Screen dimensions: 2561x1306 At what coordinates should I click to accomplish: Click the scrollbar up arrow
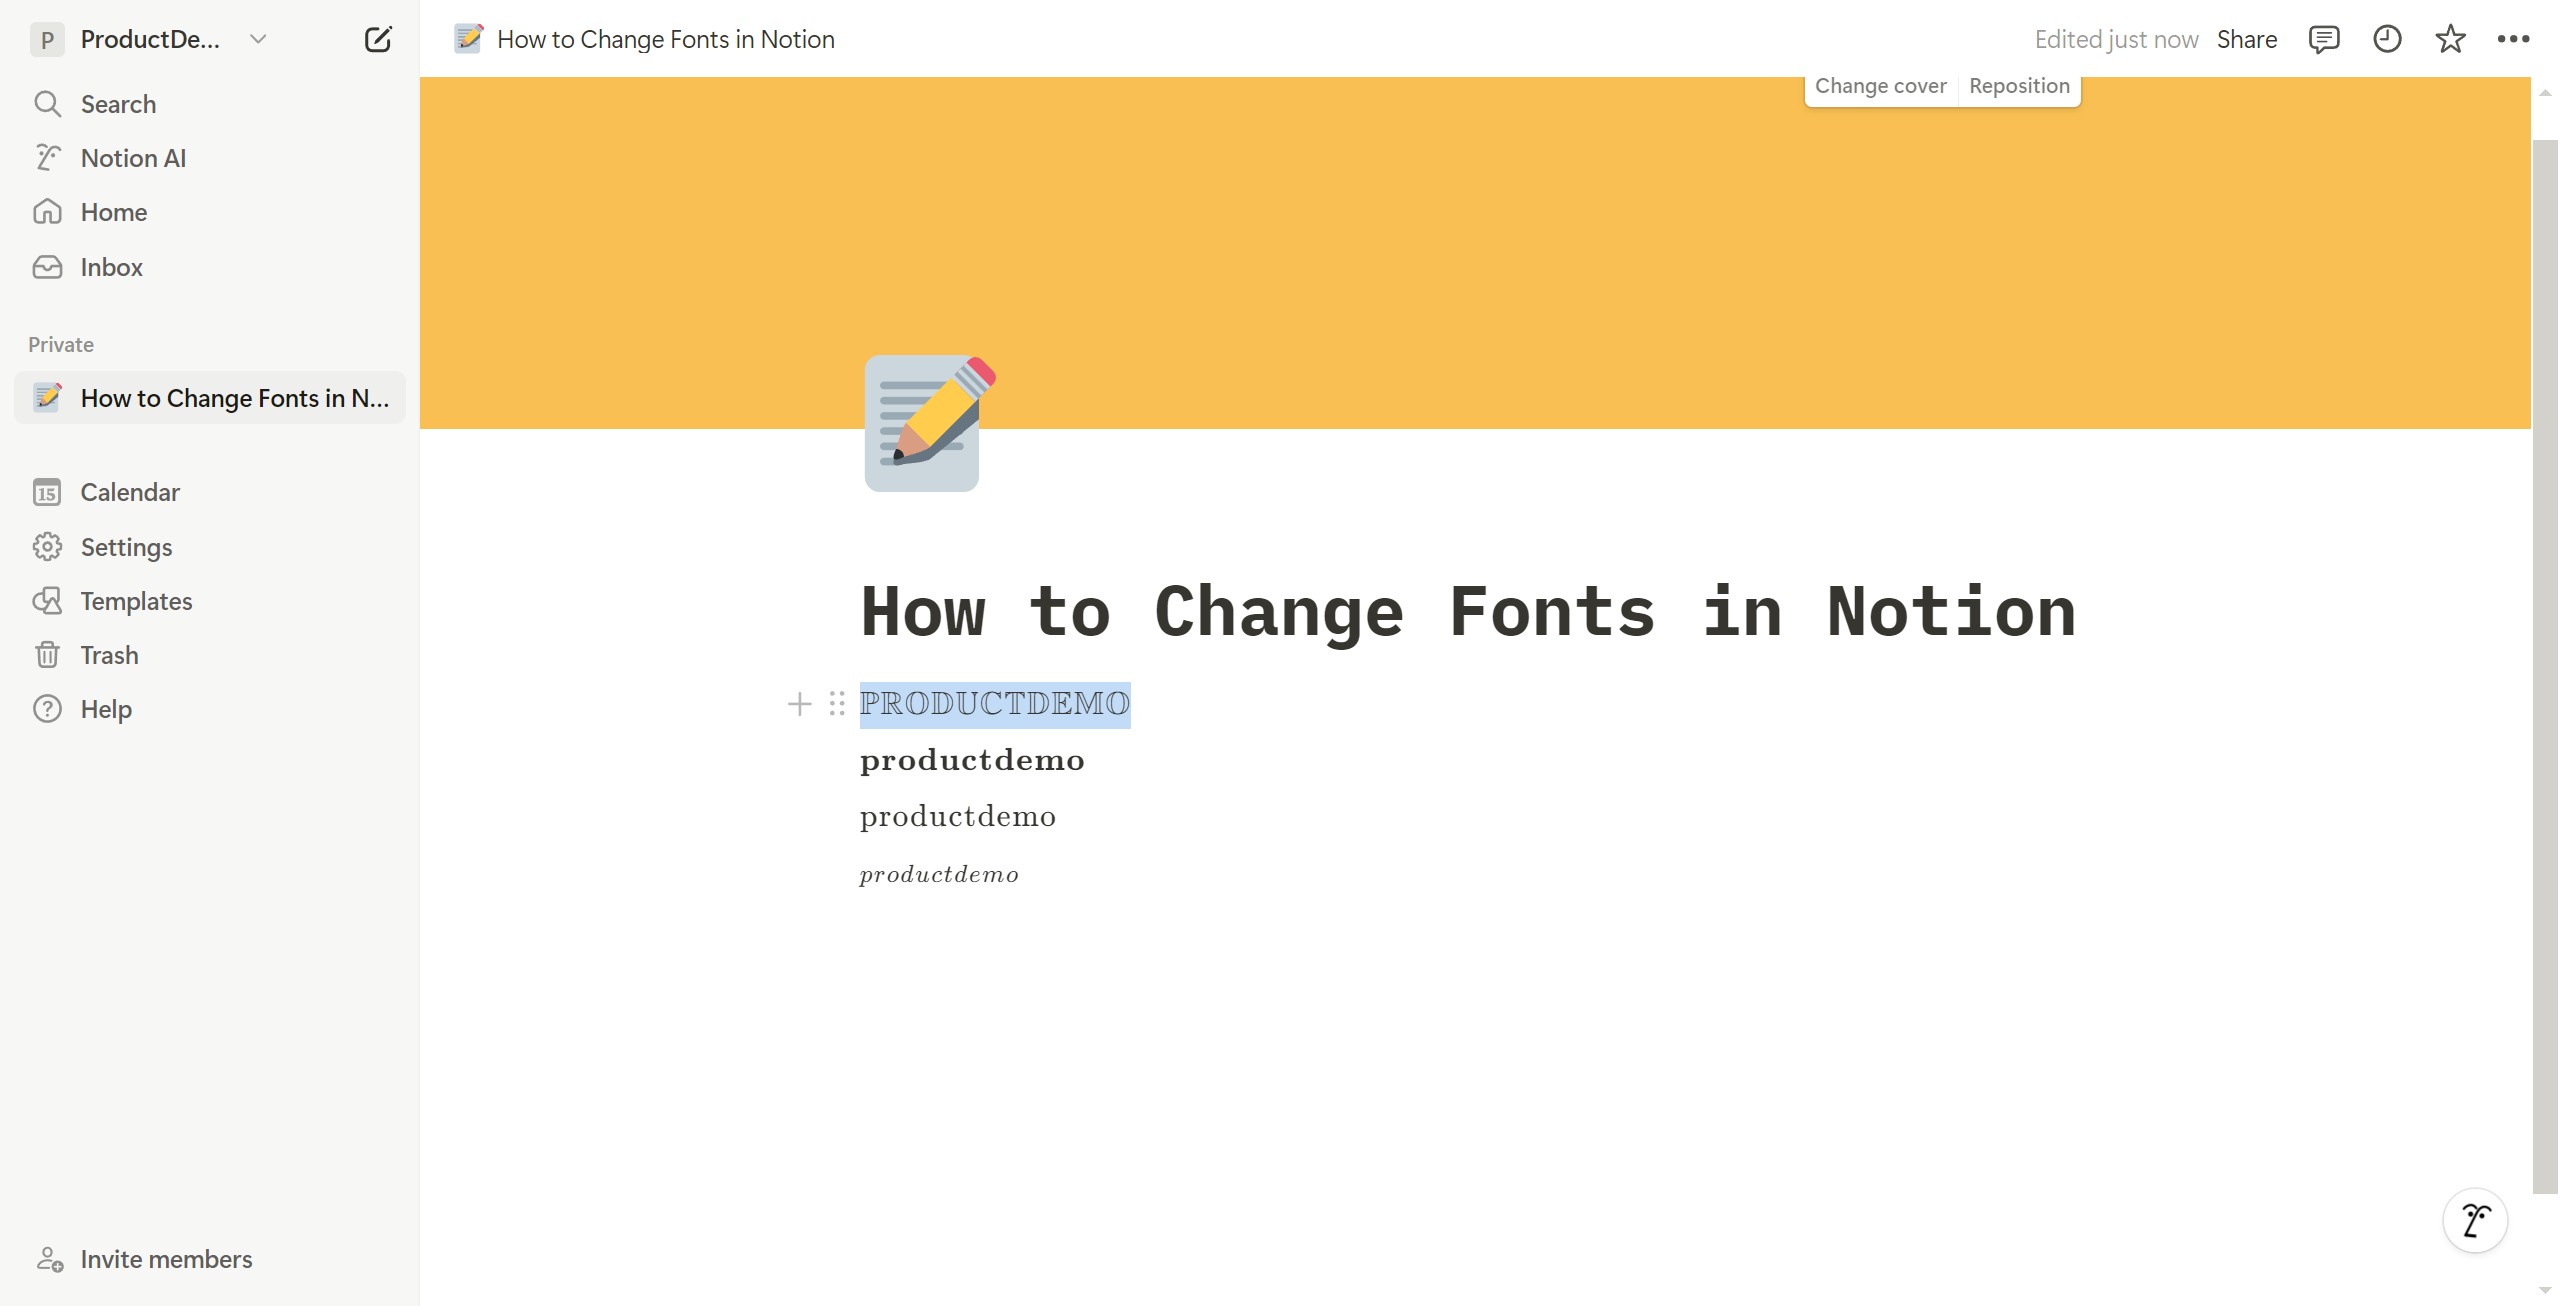coord(2545,93)
